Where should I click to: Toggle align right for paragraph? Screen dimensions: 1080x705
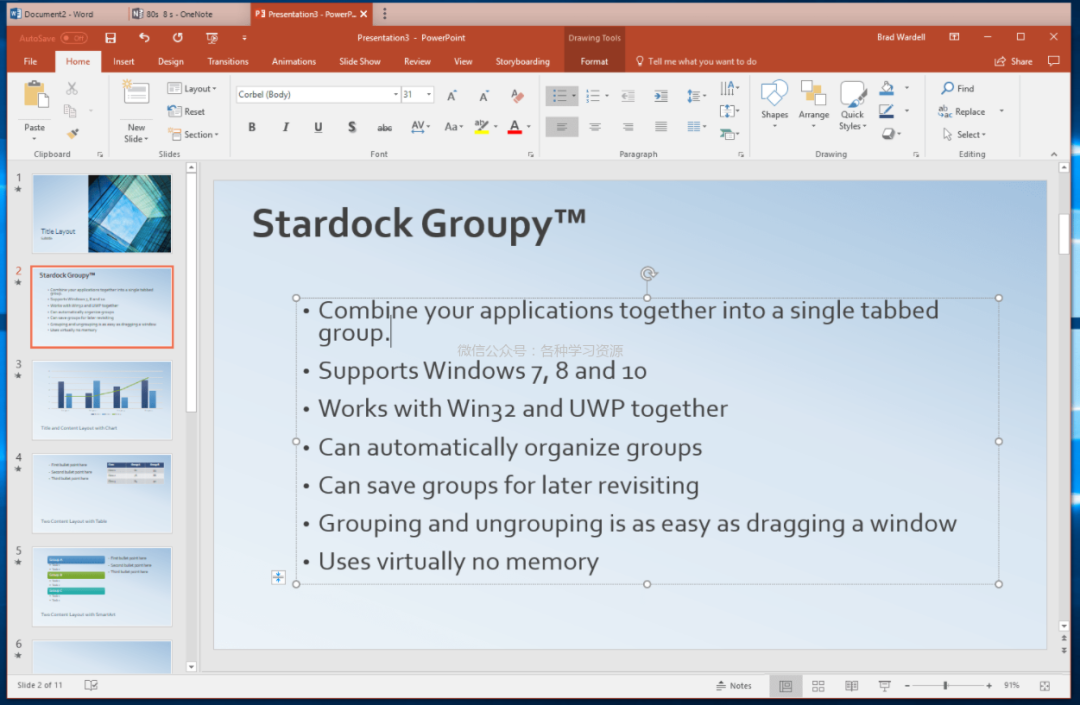[627, 127]
